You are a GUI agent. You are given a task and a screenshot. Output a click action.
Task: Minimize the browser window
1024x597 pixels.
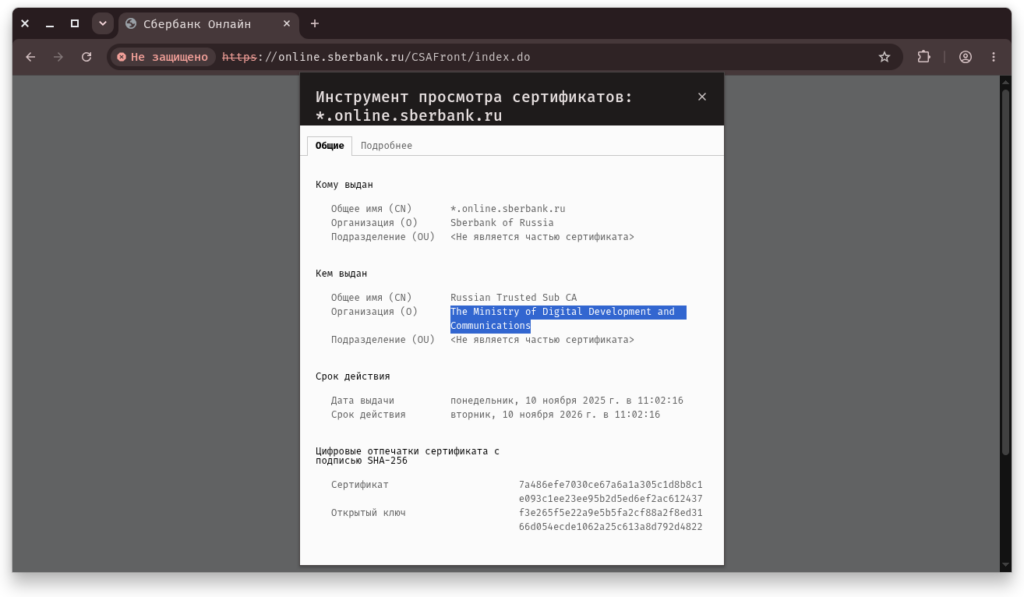50,24
